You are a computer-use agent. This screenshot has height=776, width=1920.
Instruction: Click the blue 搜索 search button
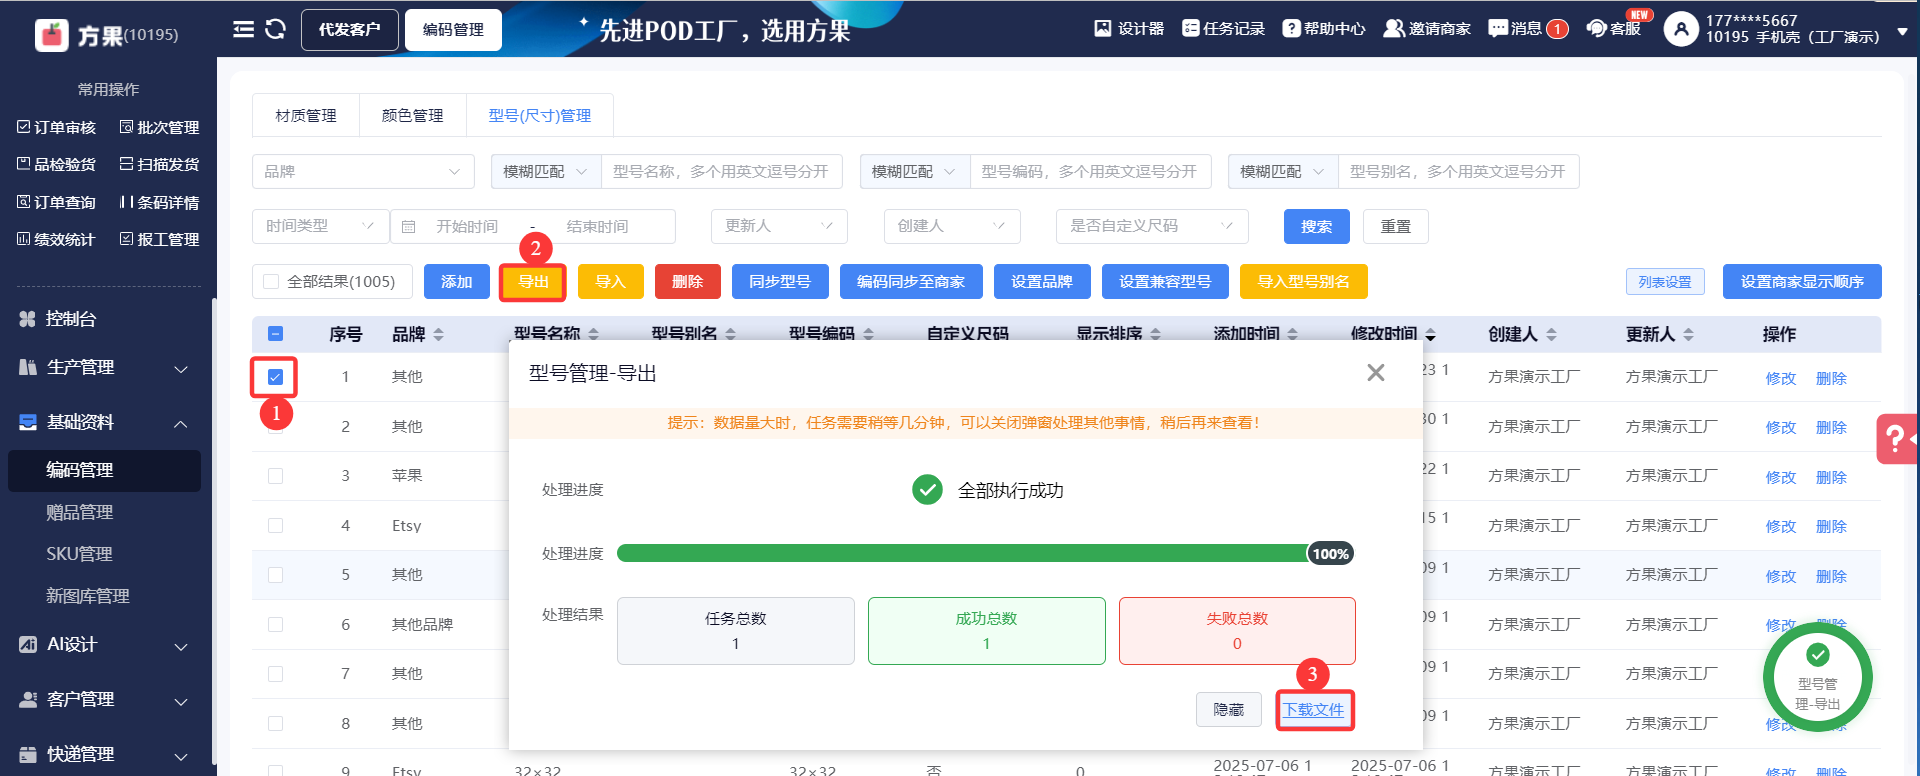point(1317,227)
